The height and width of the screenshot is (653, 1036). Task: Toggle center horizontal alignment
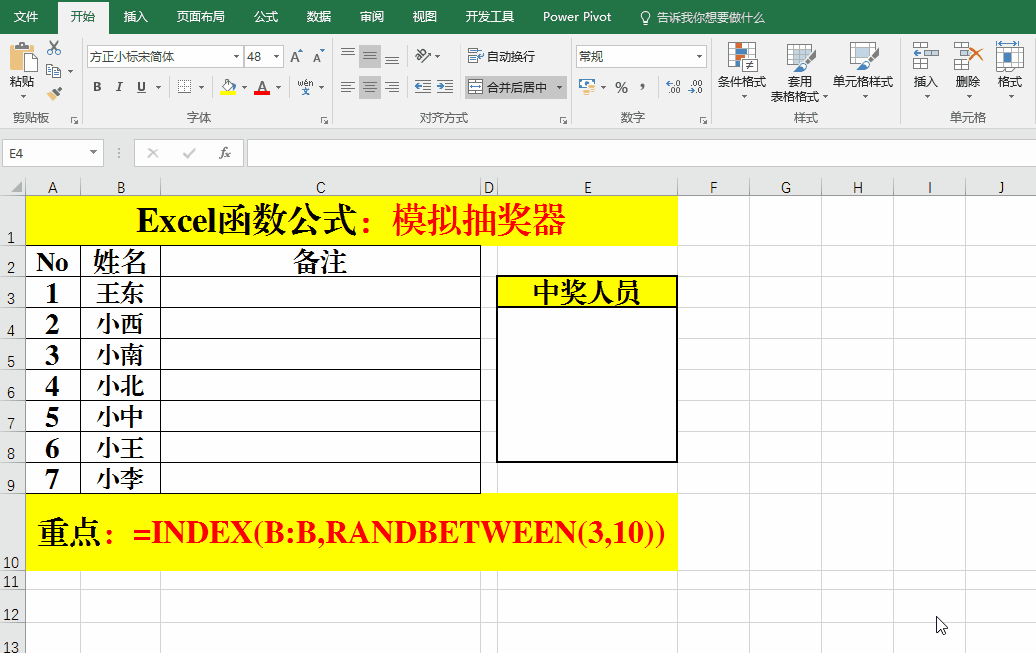(370, 87)
